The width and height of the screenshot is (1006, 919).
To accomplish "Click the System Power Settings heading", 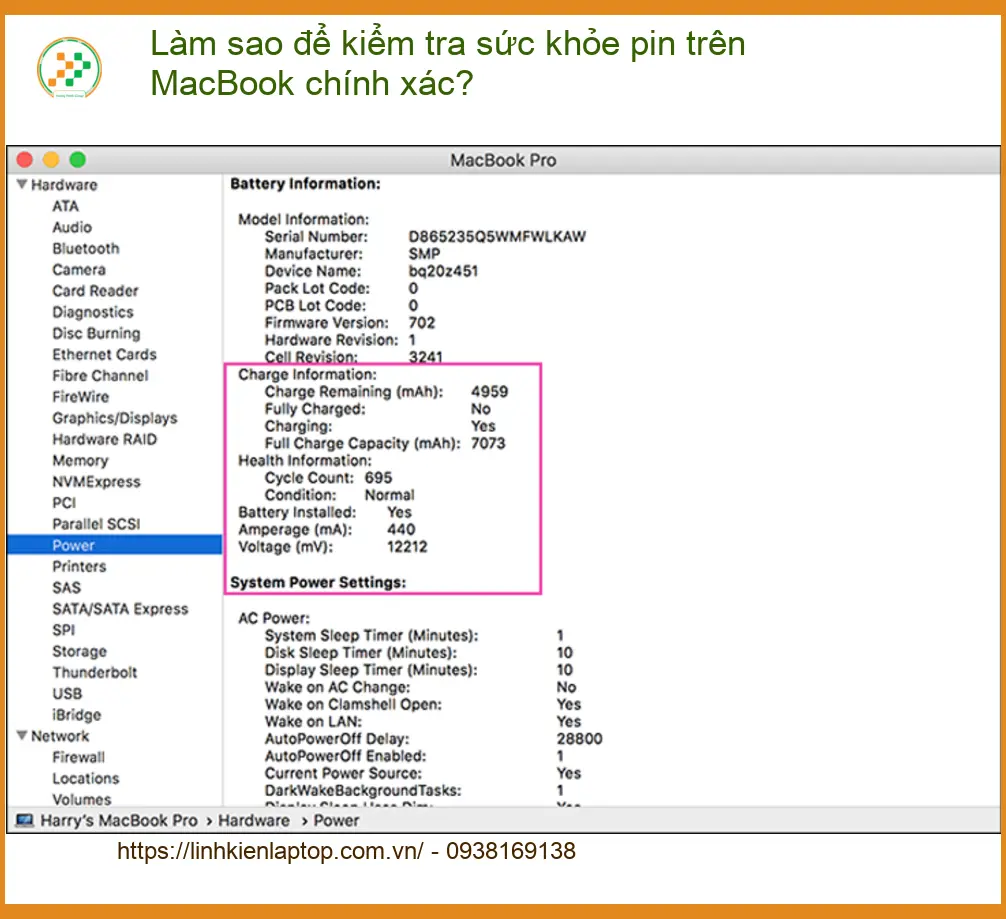I will click(318, 582).
